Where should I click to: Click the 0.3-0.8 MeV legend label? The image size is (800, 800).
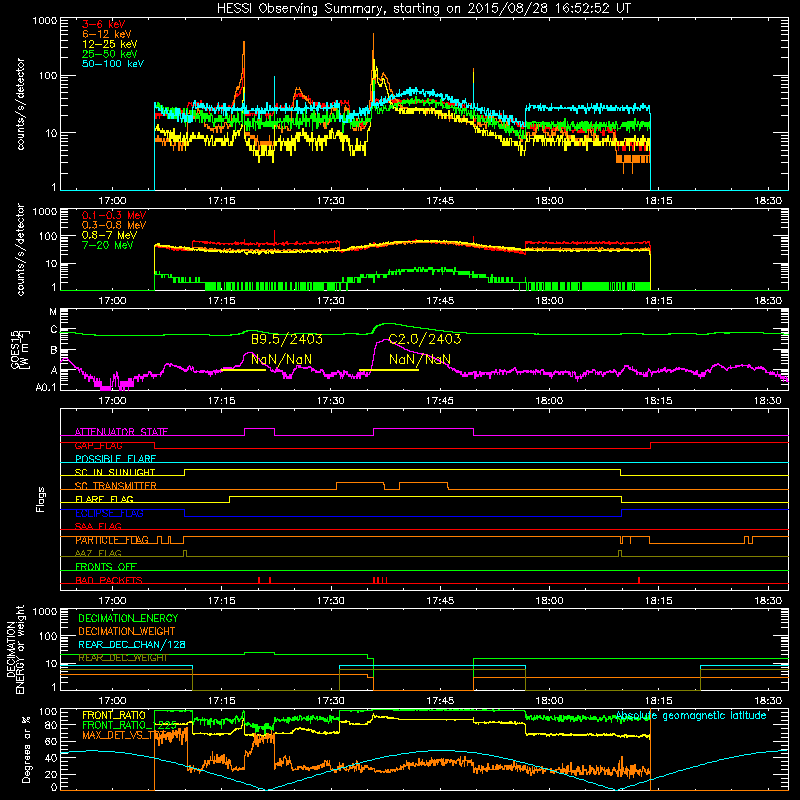point(114,226)
